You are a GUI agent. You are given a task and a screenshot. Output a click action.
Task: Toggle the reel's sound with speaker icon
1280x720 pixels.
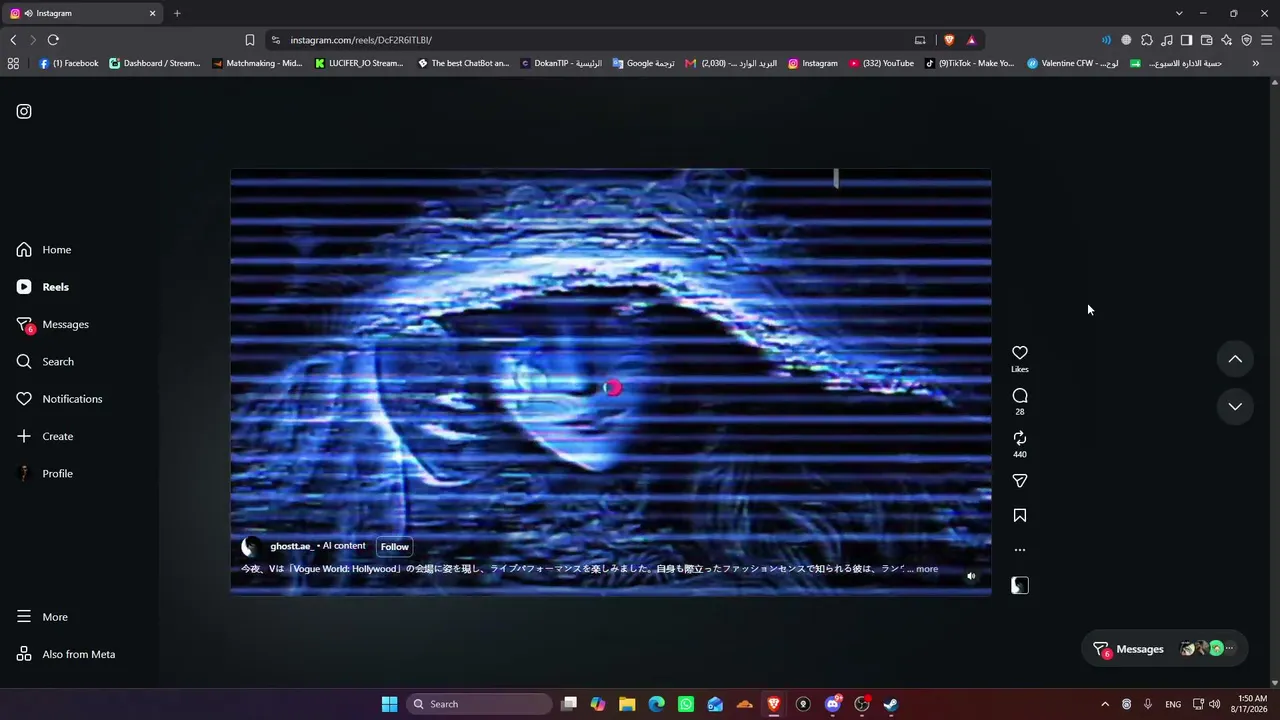click(971, 576)
